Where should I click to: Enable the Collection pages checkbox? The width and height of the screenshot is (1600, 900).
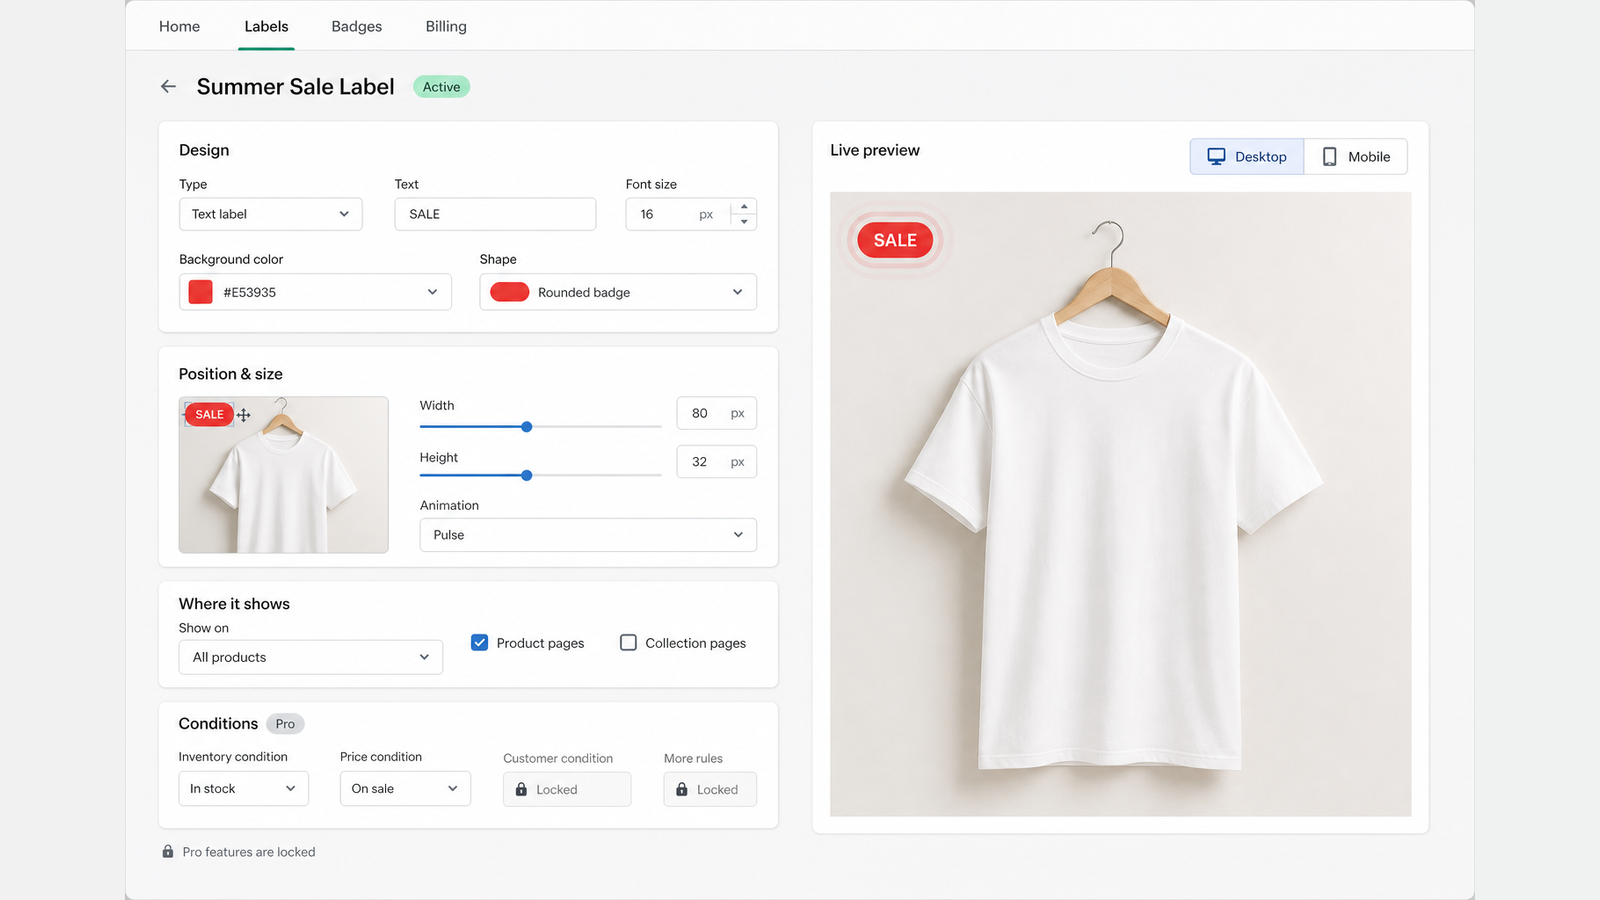tap(628, 643)
